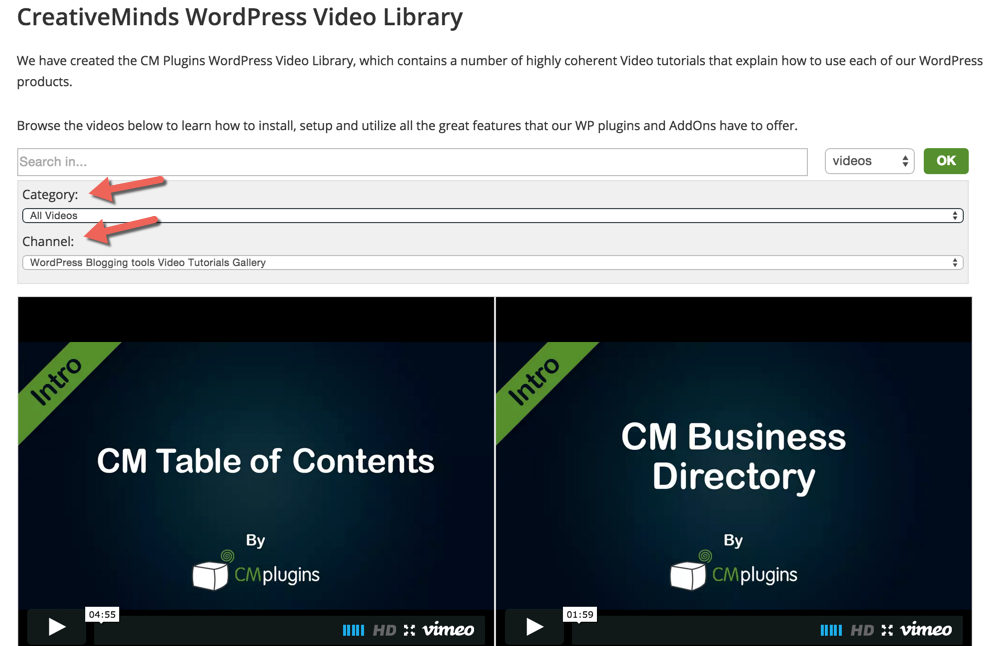Adjust volume bars on CM Table of Contents video

(x=353, y=630)
